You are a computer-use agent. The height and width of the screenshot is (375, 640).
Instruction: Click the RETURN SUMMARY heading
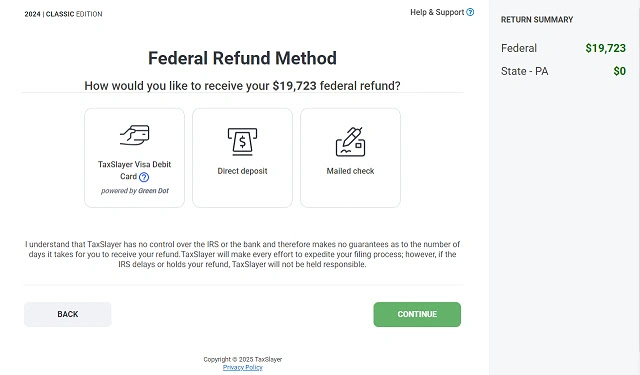[537, 20]
